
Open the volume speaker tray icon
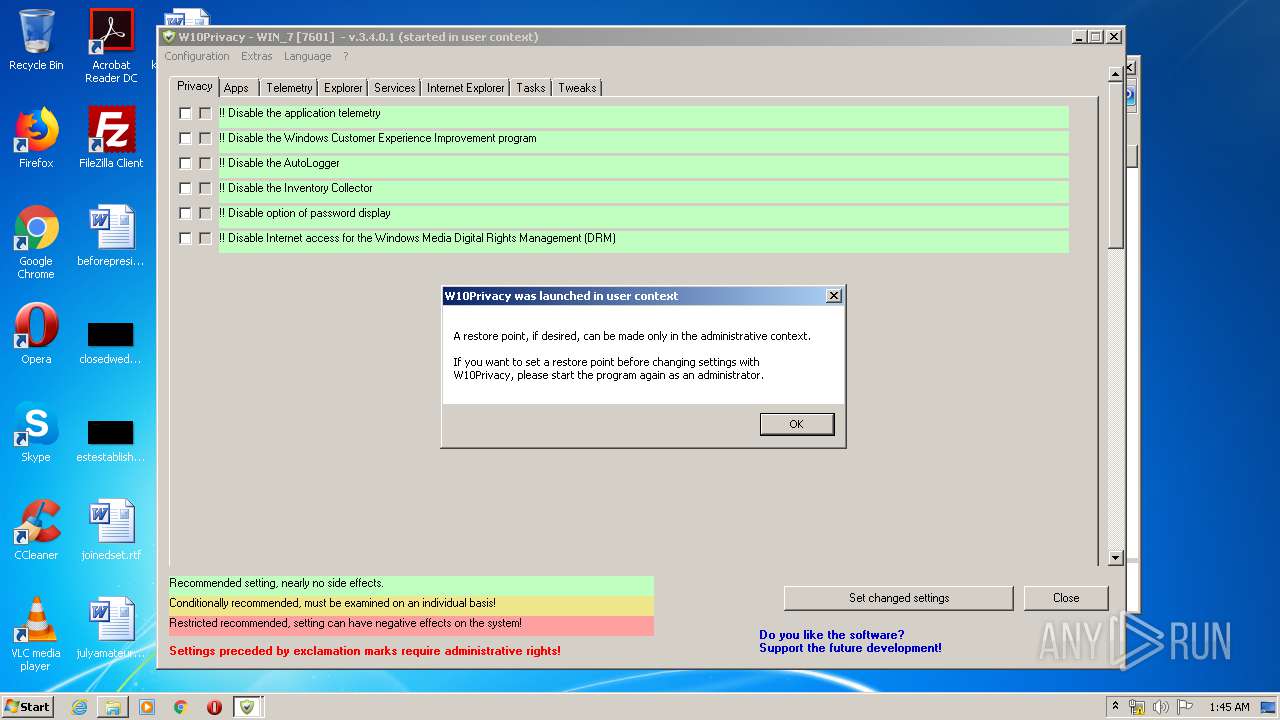1161,707
